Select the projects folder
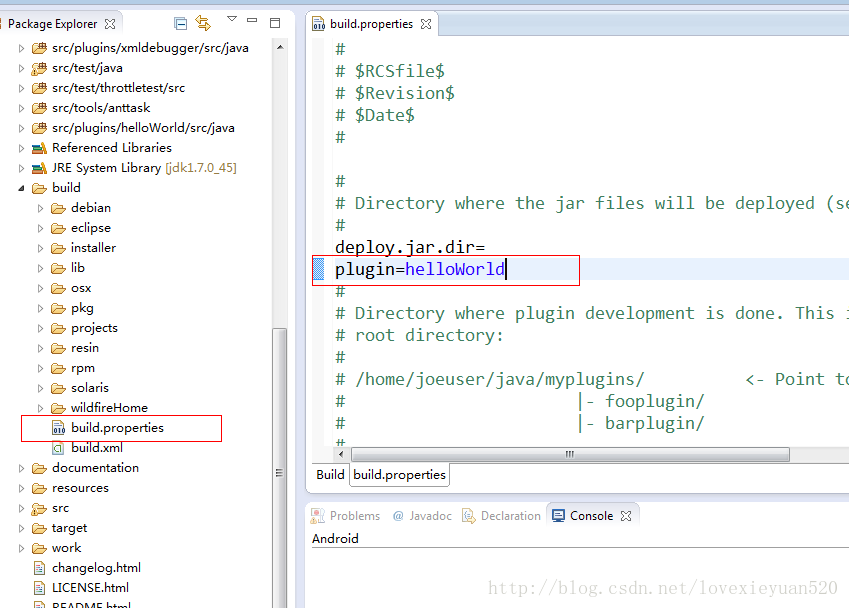 pos(94,328)
